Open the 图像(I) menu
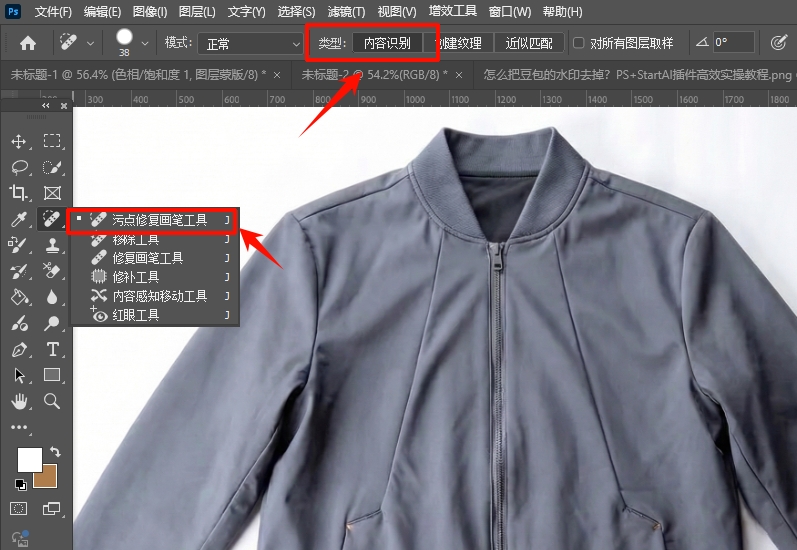This screenshot has width=797, height=550. (150, 11)
